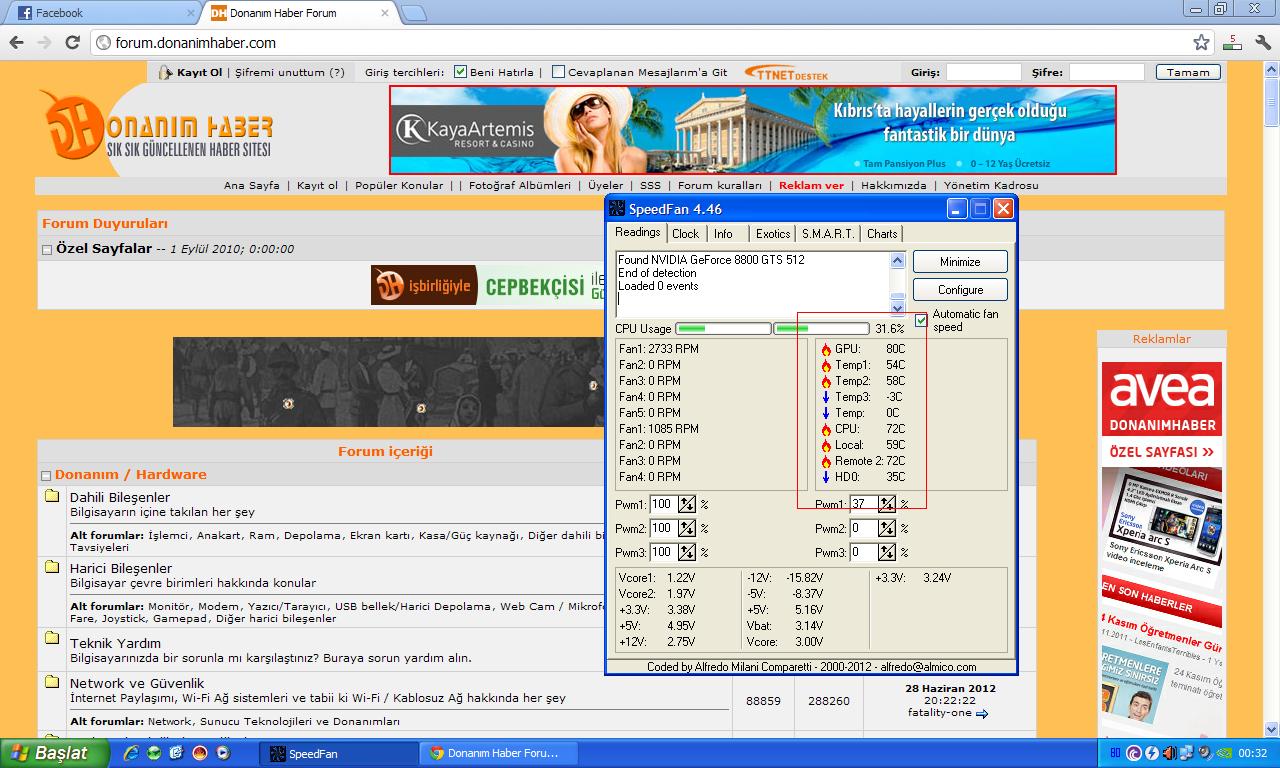This screenshot has height=768, width=1280.
Task: Switch to the Clock tab in SpeedFan
Action: 685,233
